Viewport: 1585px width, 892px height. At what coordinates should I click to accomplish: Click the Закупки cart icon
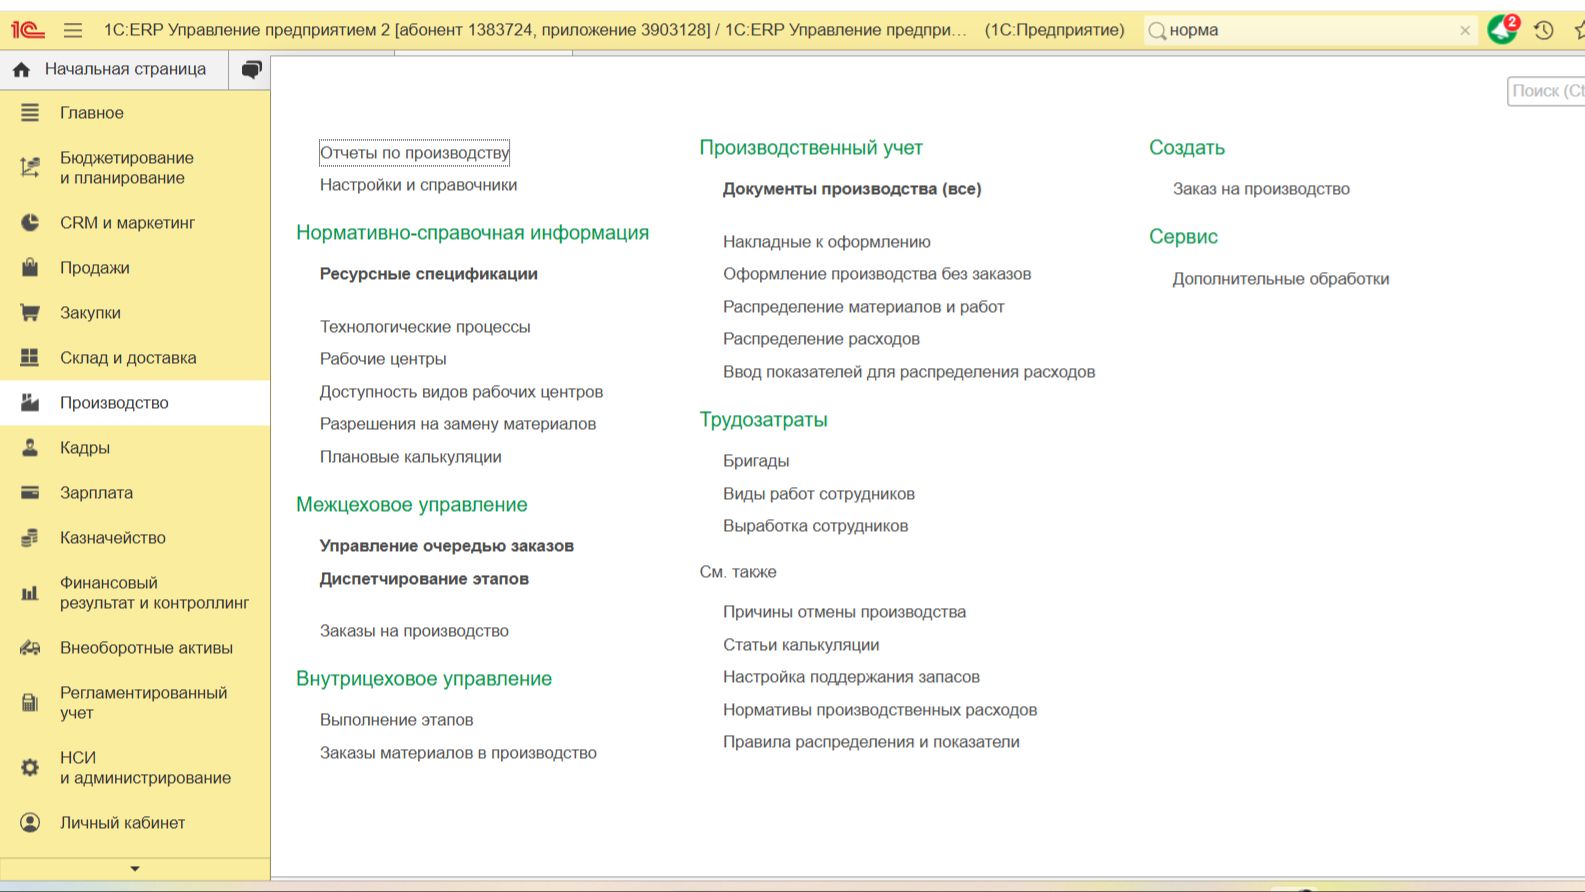pos(30,313)
